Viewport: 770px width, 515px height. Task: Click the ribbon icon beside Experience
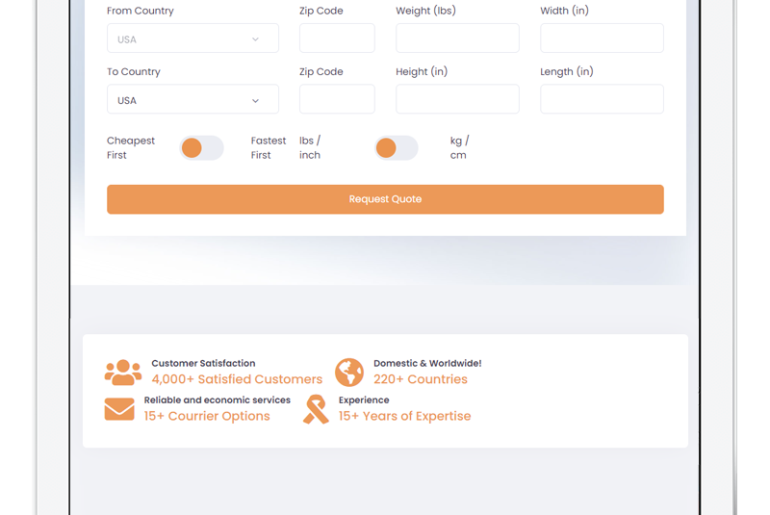[316, 409]
